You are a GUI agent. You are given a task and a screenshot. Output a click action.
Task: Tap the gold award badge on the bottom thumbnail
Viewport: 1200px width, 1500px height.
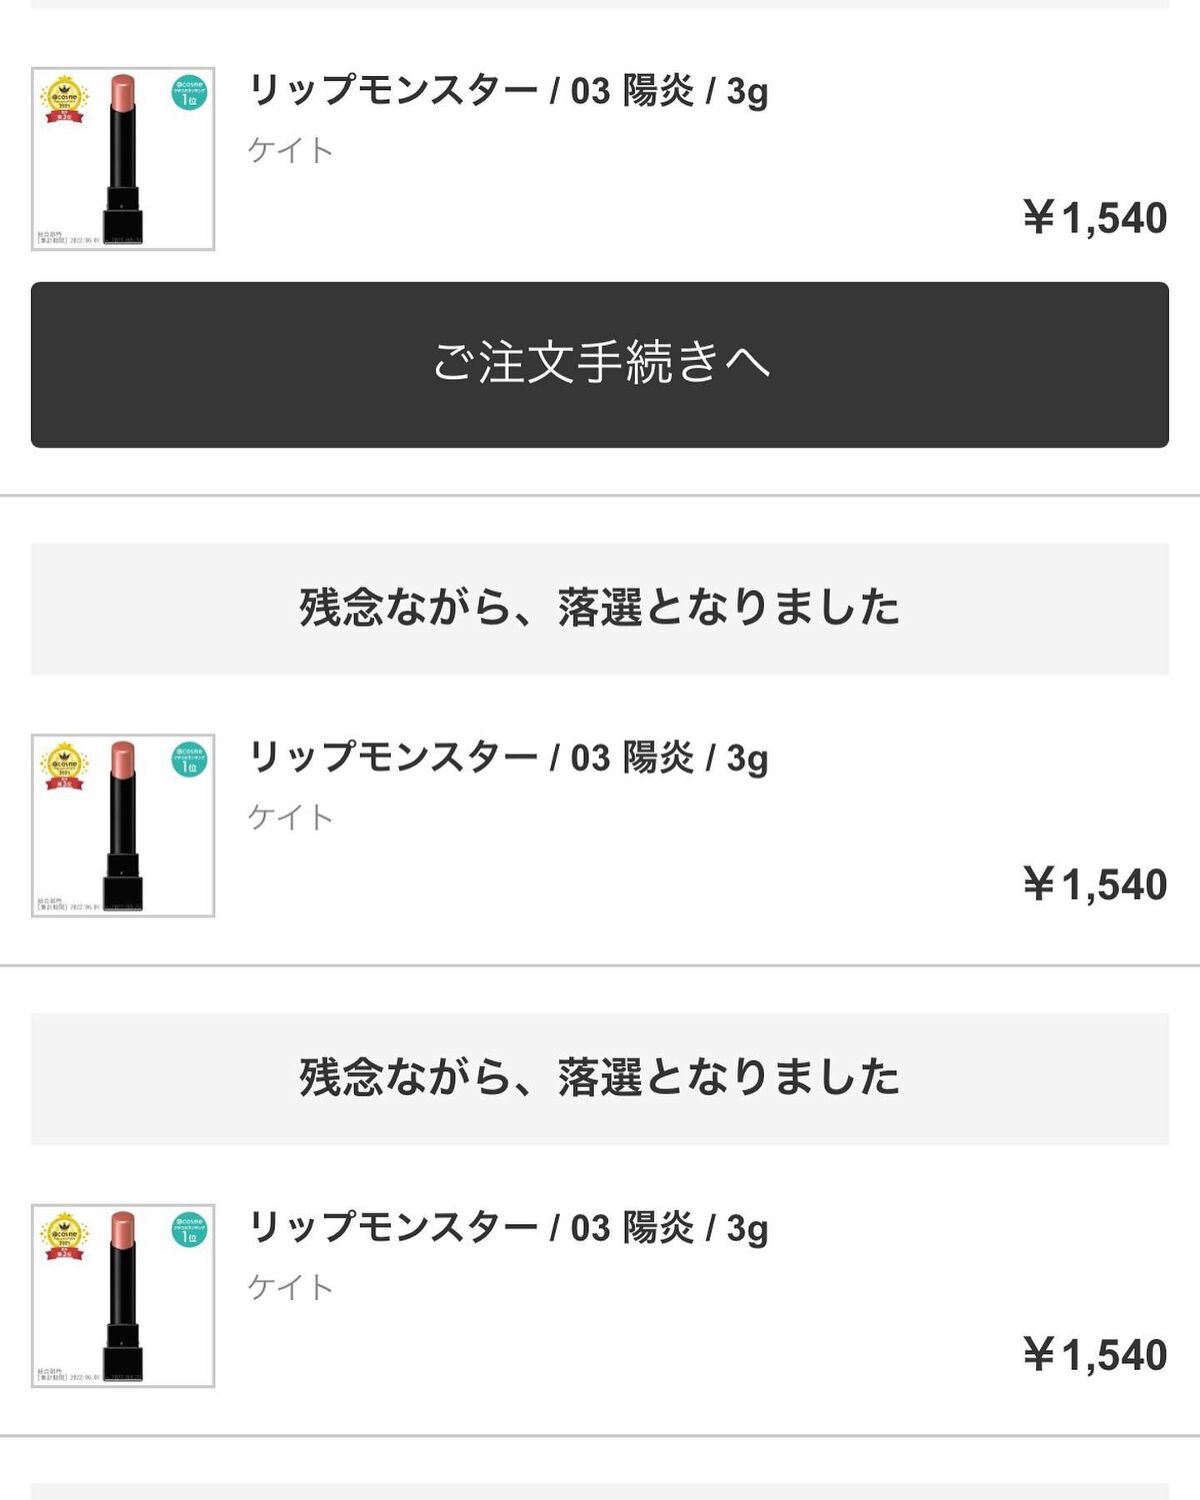64,1237
